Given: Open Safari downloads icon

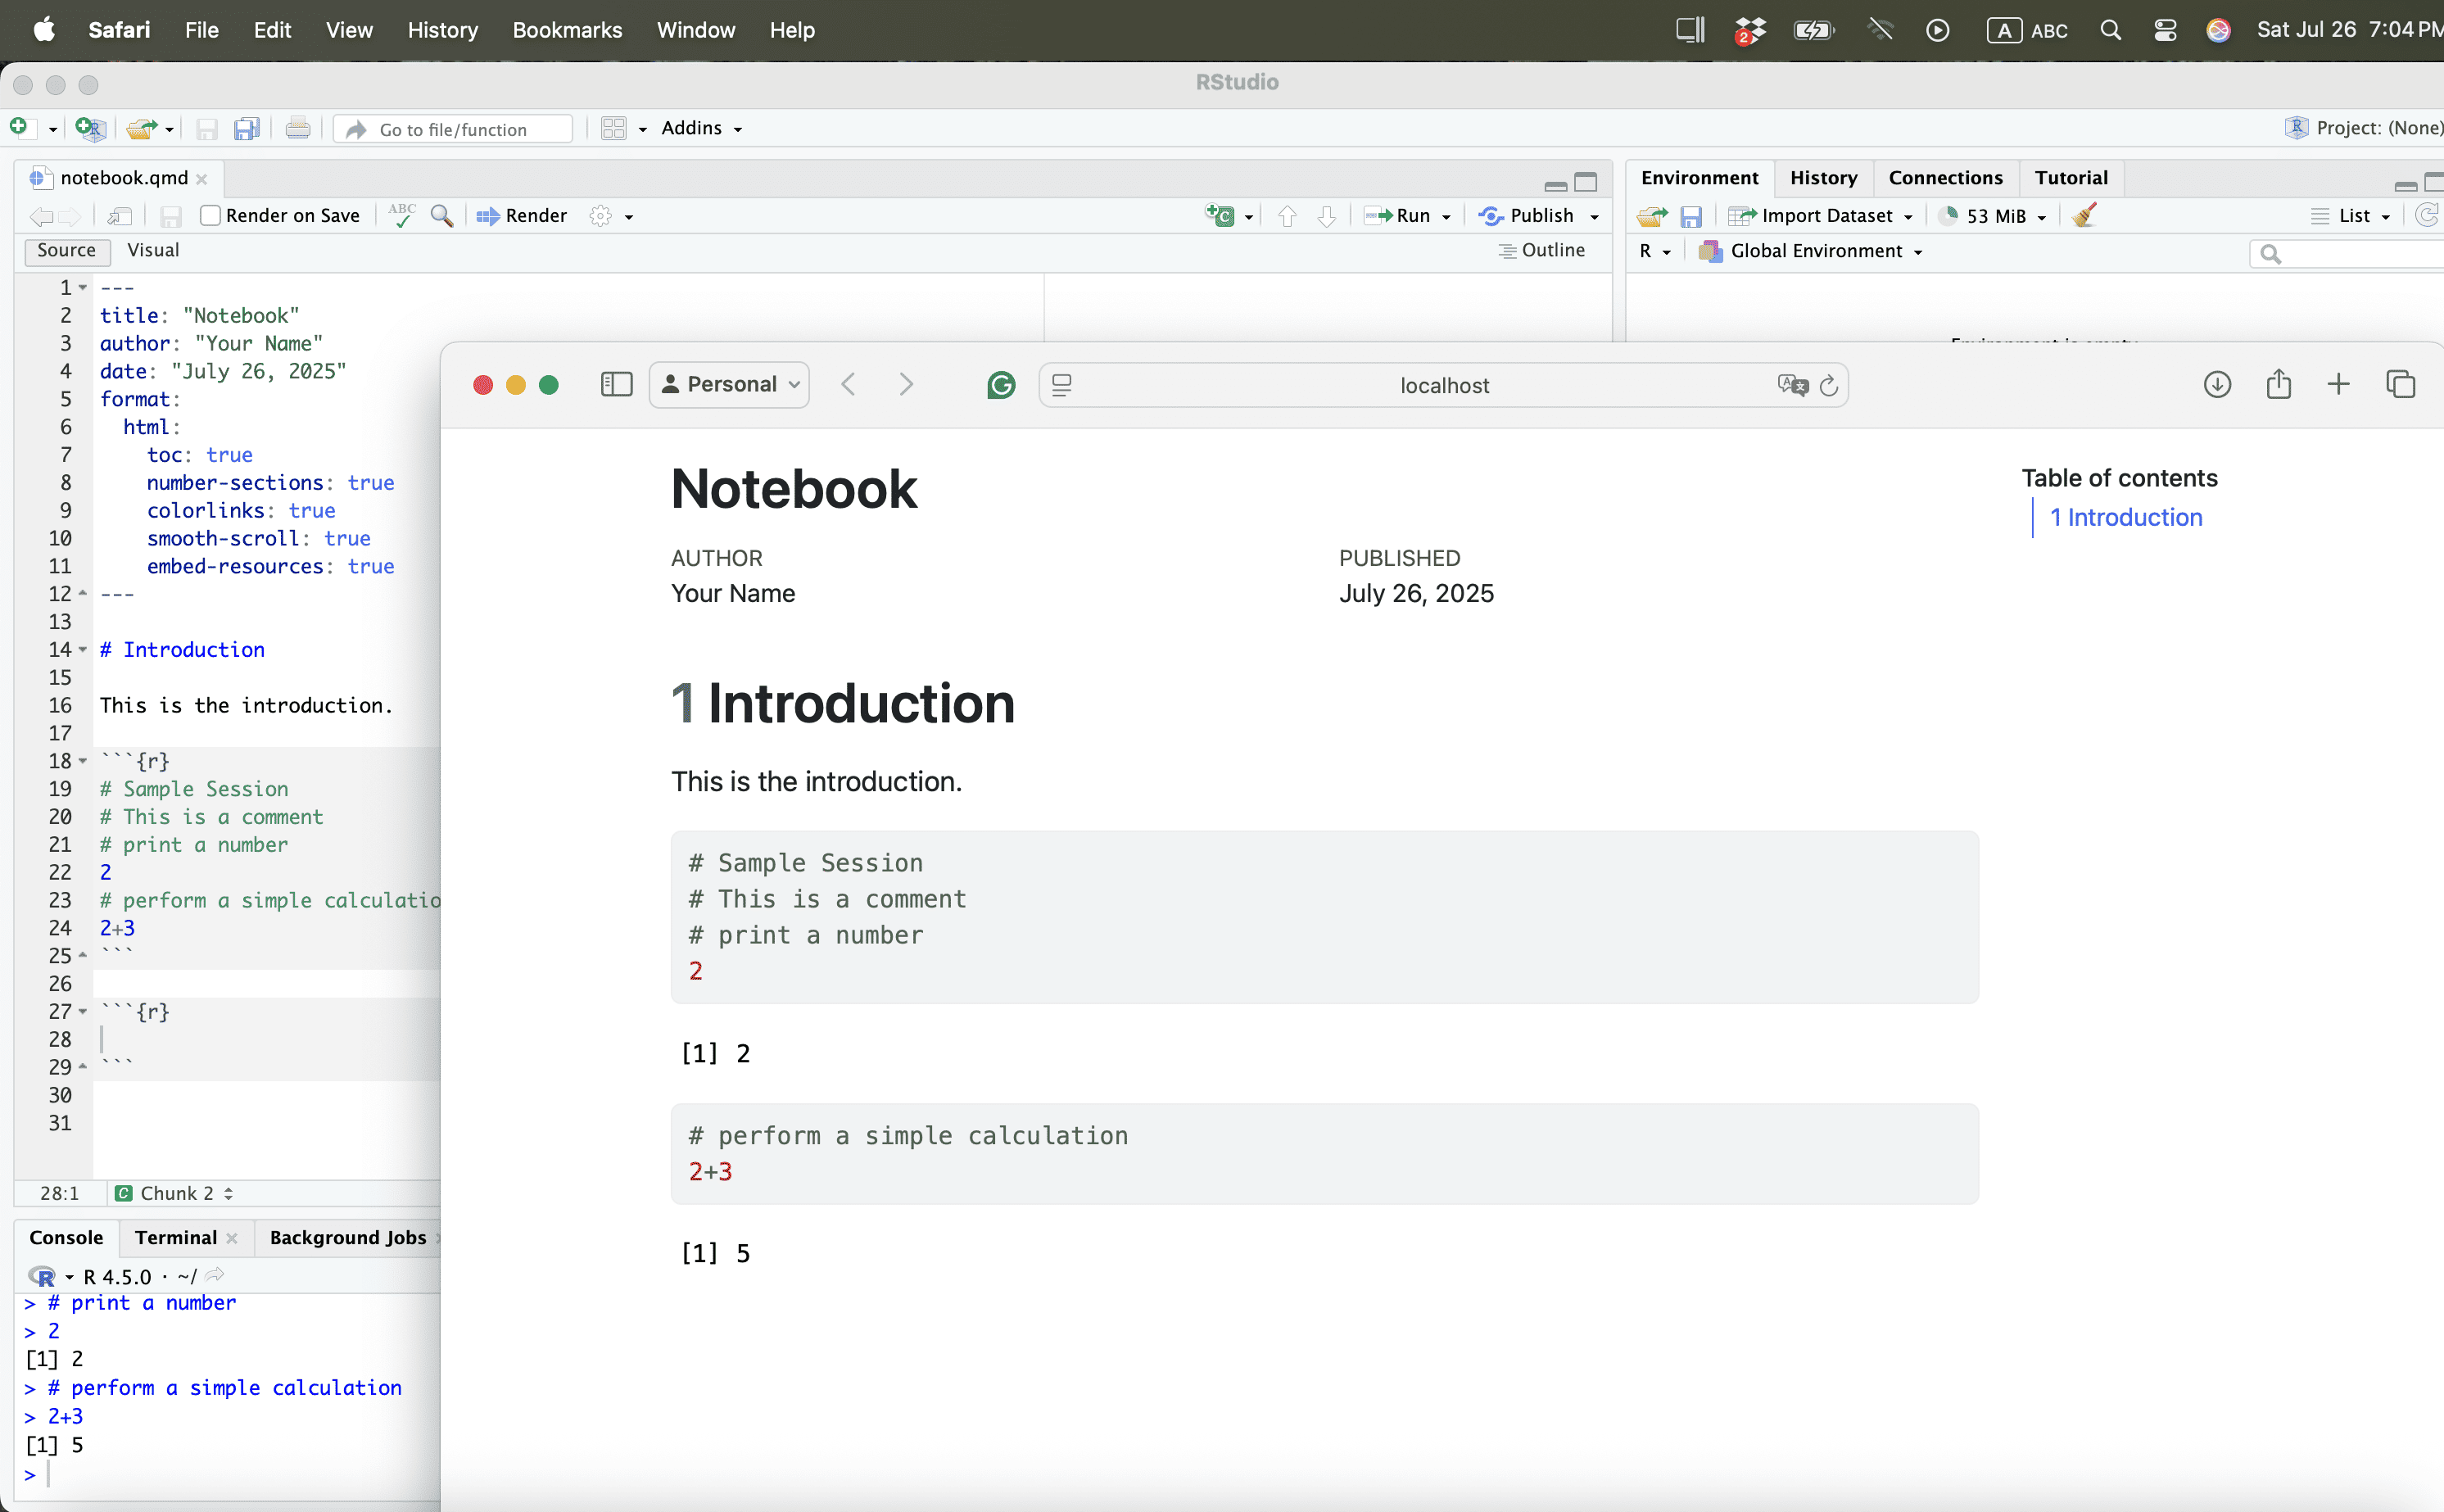Looking at the screenshot, I should point(2217,385).
